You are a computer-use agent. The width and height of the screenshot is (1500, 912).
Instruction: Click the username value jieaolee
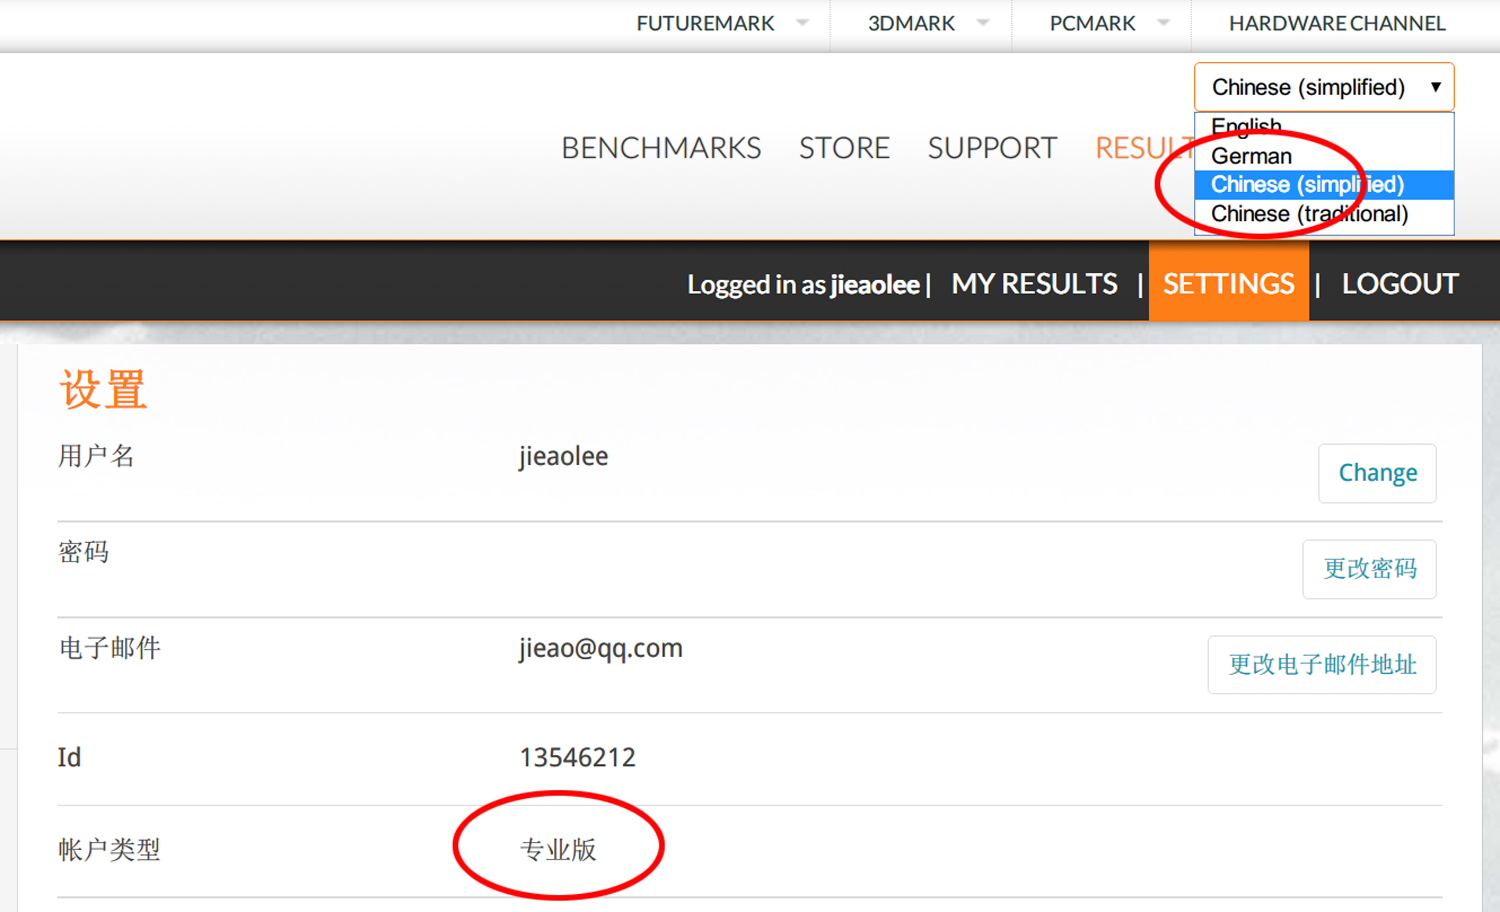click(x=563, y=457)
